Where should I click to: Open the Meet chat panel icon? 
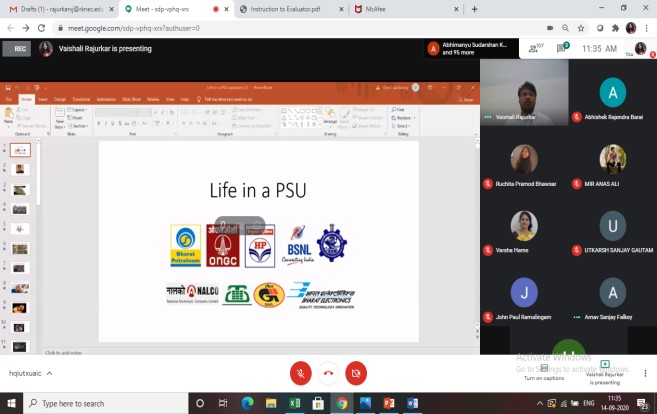pyautogui.click(x=562, y=48)
